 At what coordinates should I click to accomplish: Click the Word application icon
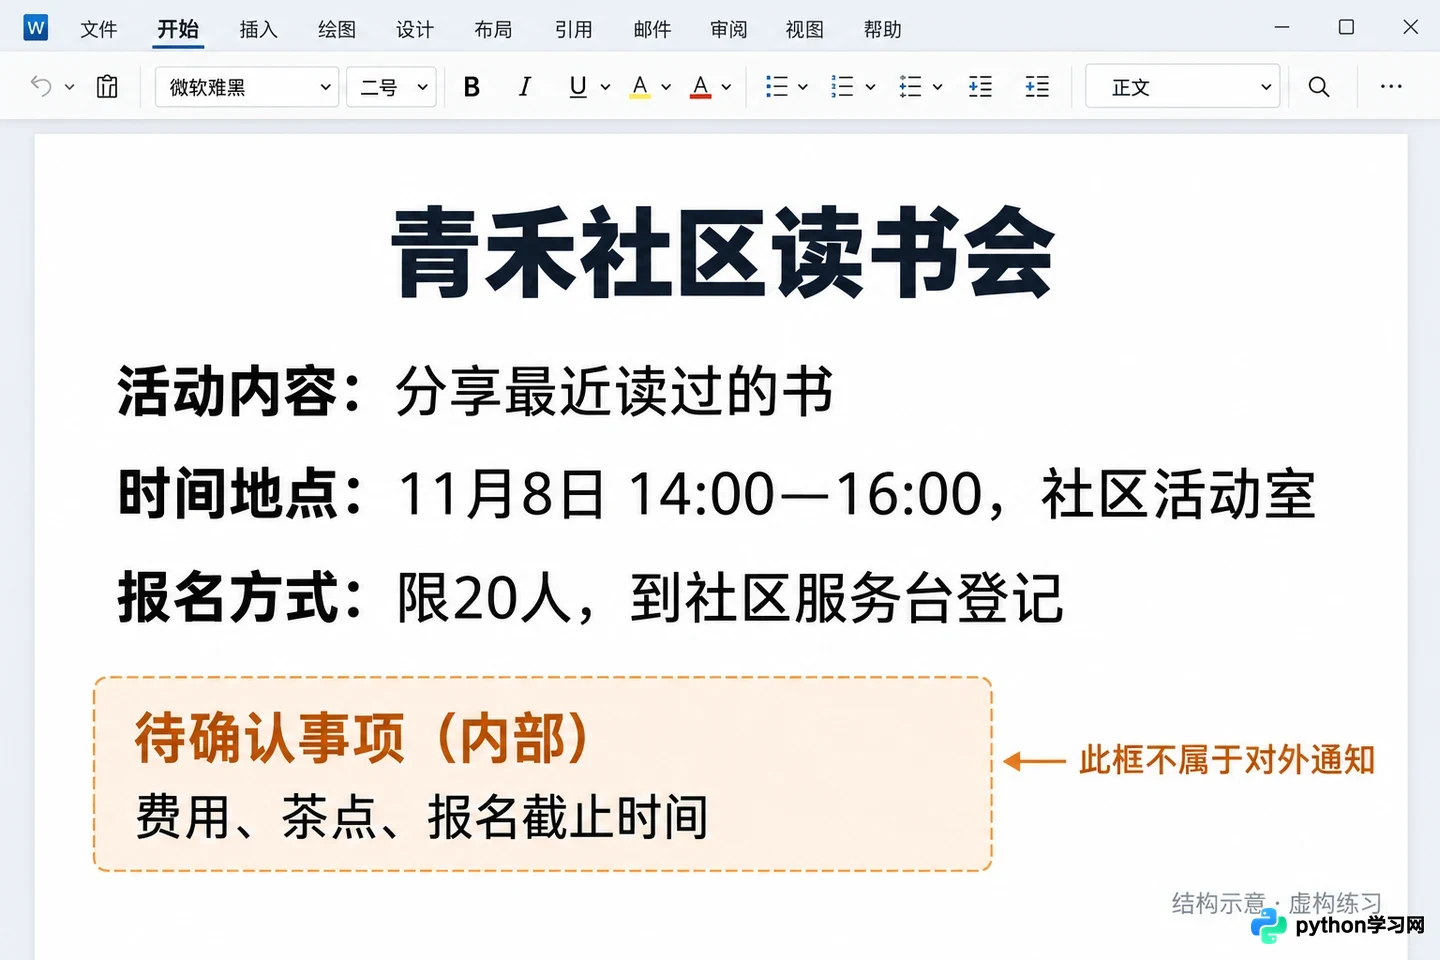[x=36, y=28]
